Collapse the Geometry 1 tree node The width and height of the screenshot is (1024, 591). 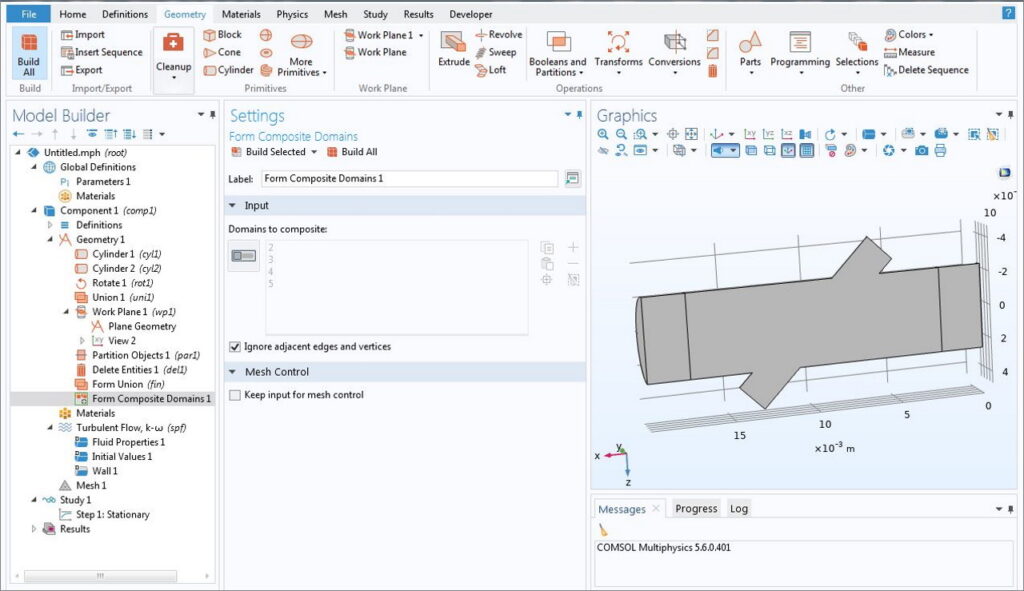[50, 240]
